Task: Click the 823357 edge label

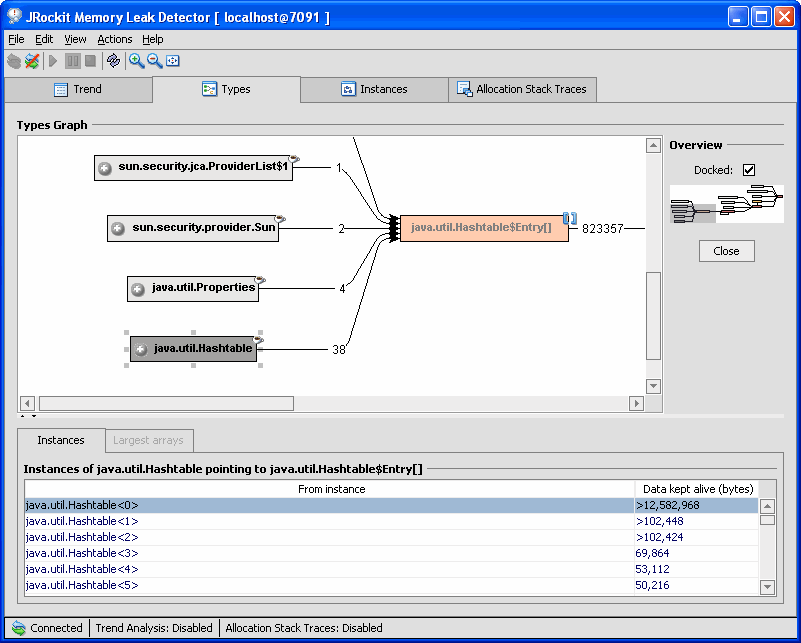Action: tap(603, 229)
